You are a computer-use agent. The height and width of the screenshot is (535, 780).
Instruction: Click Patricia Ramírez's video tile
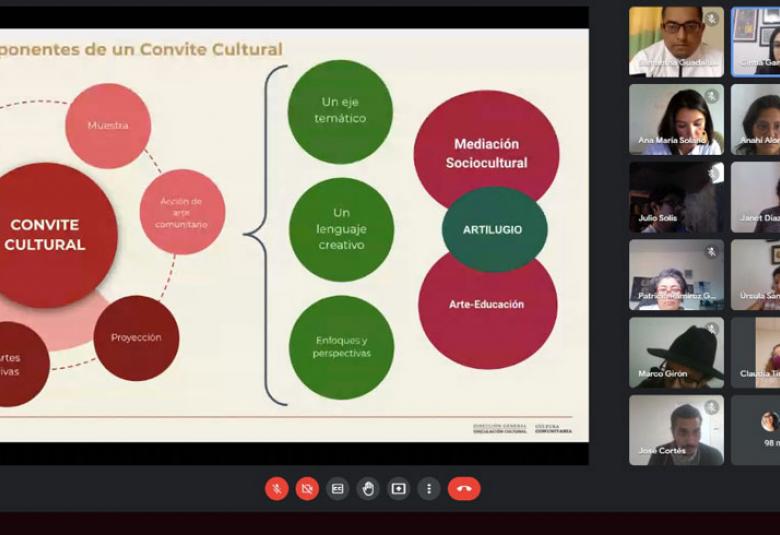(x=676, y=275)
